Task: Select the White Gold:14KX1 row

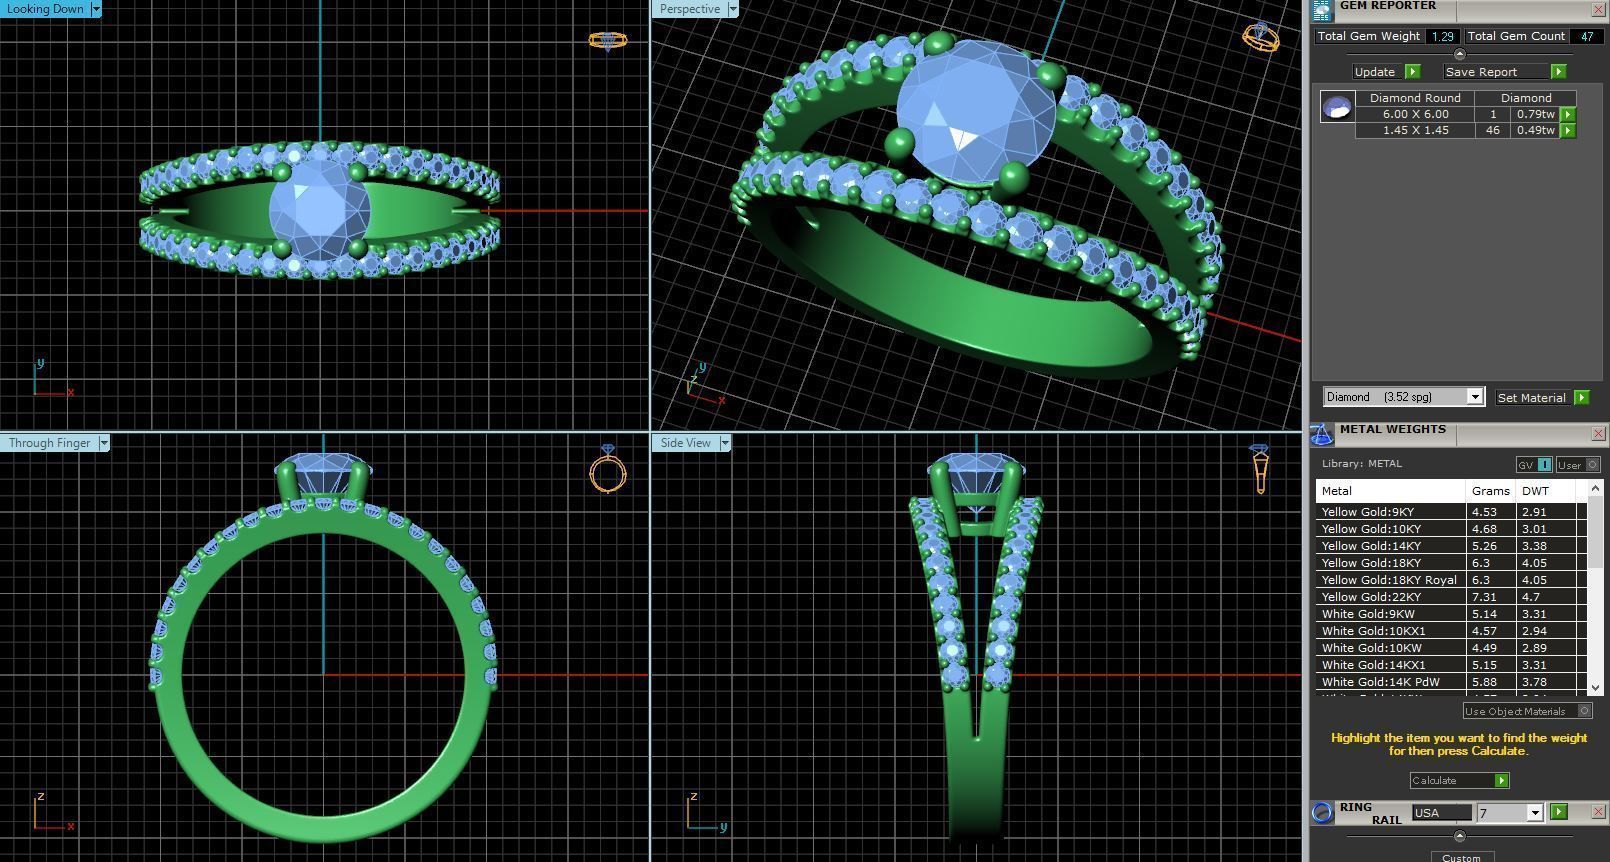Action: point(1450,665)
